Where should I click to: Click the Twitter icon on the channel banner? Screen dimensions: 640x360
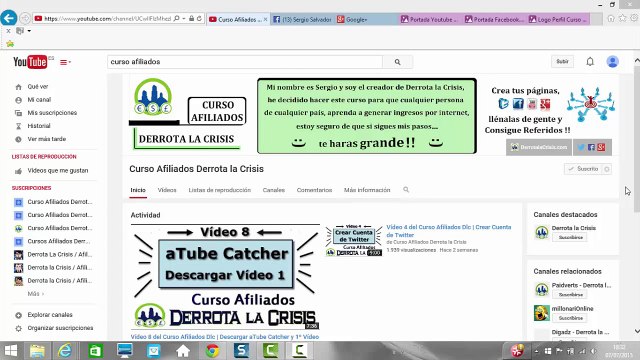(580, 147)
